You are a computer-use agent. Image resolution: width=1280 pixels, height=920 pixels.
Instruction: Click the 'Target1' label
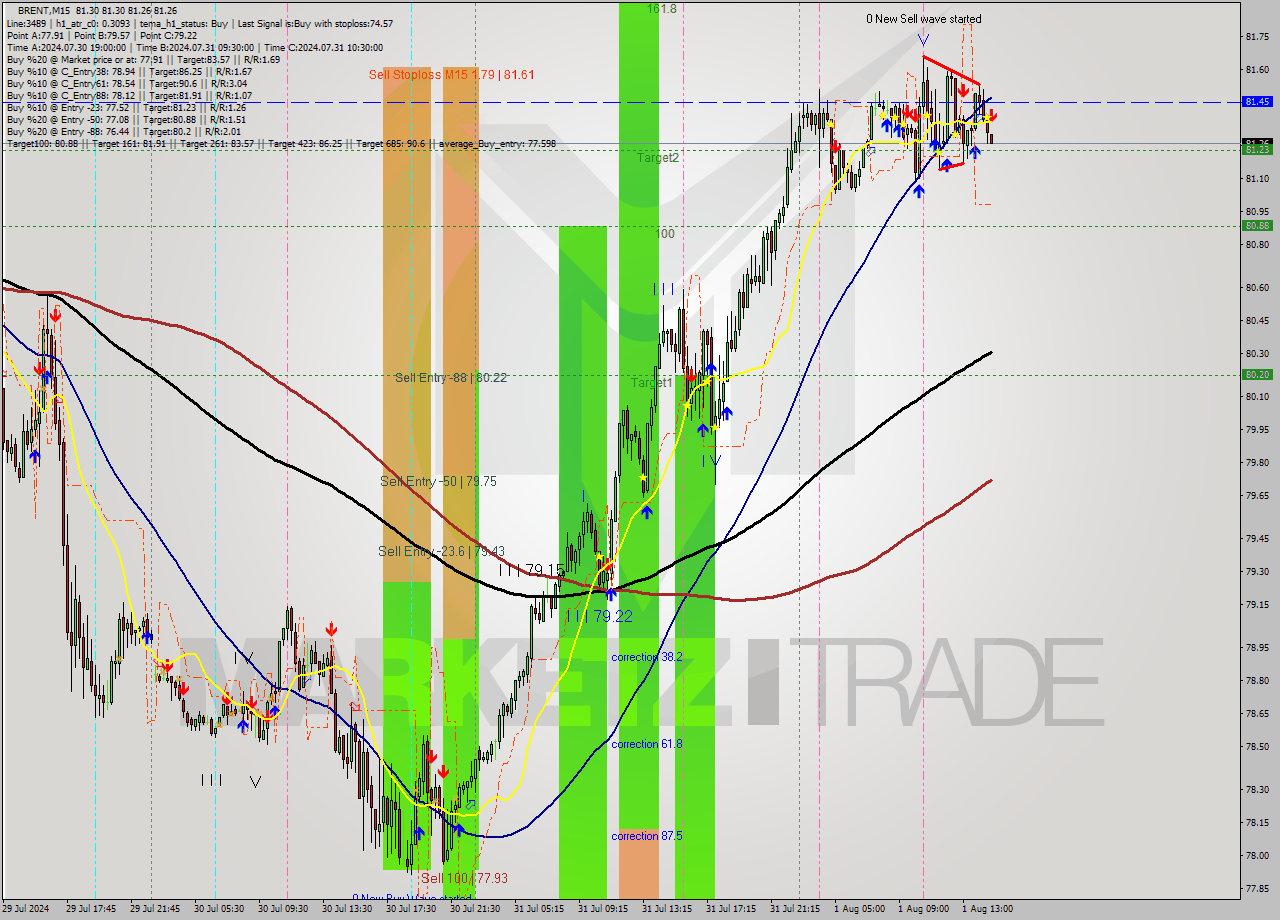651,383
